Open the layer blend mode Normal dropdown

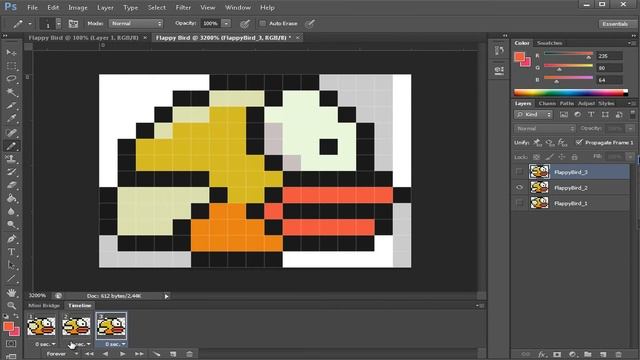[544, 129]
